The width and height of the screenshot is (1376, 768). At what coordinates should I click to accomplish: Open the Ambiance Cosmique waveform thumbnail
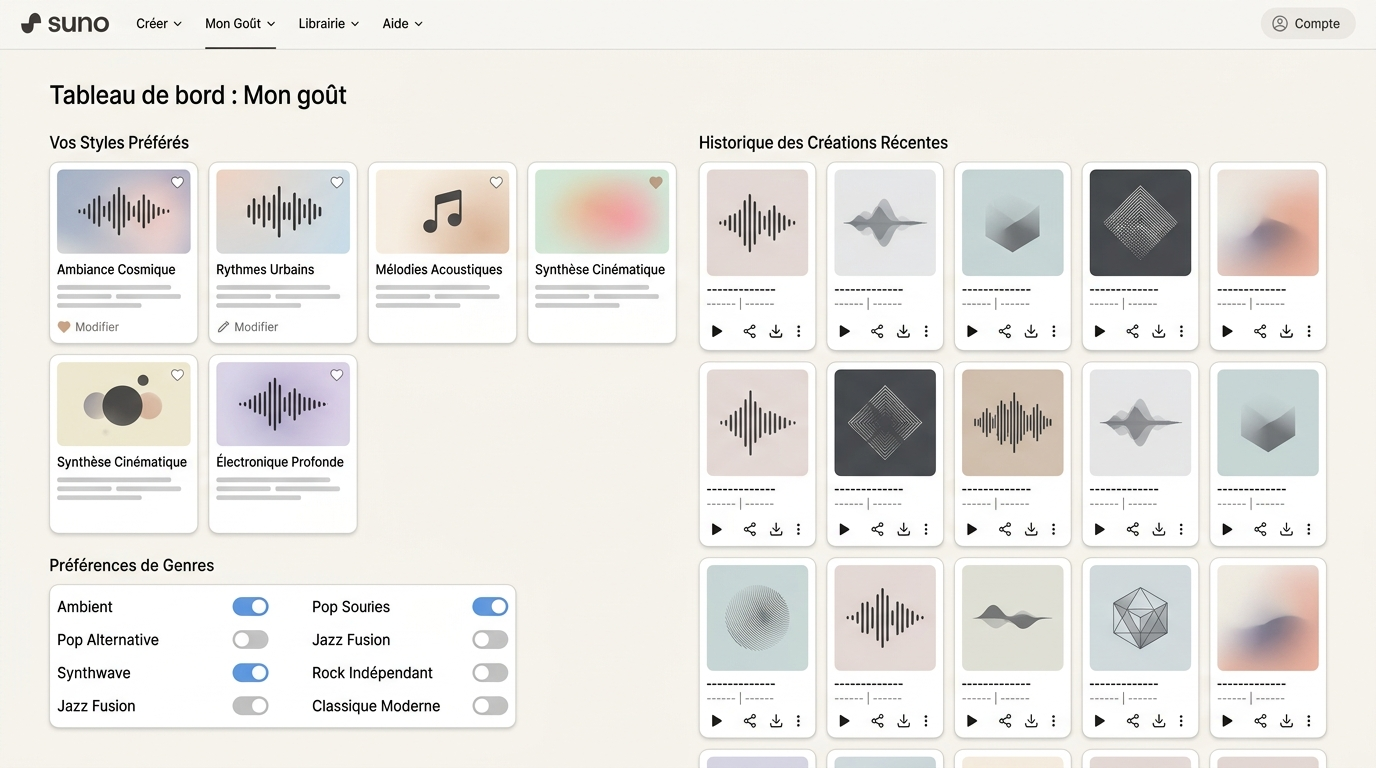(124, 211)
